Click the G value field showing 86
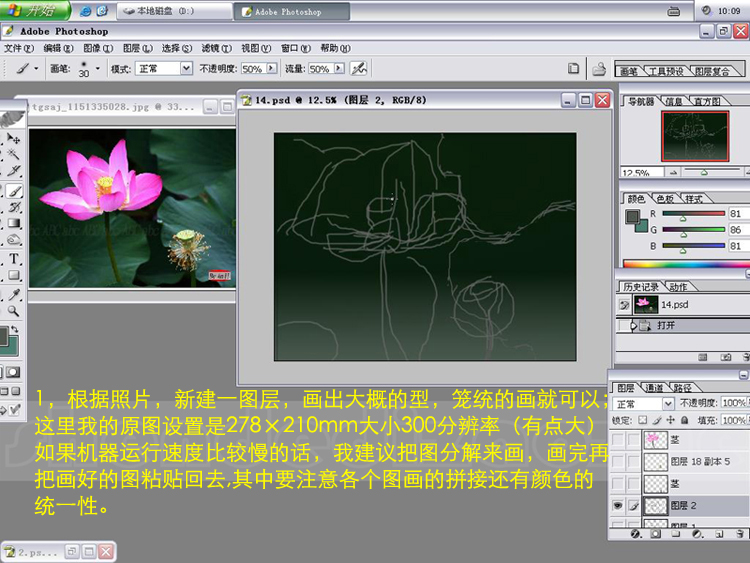This screenshot has width=750, height=563. tap(739, 230)
